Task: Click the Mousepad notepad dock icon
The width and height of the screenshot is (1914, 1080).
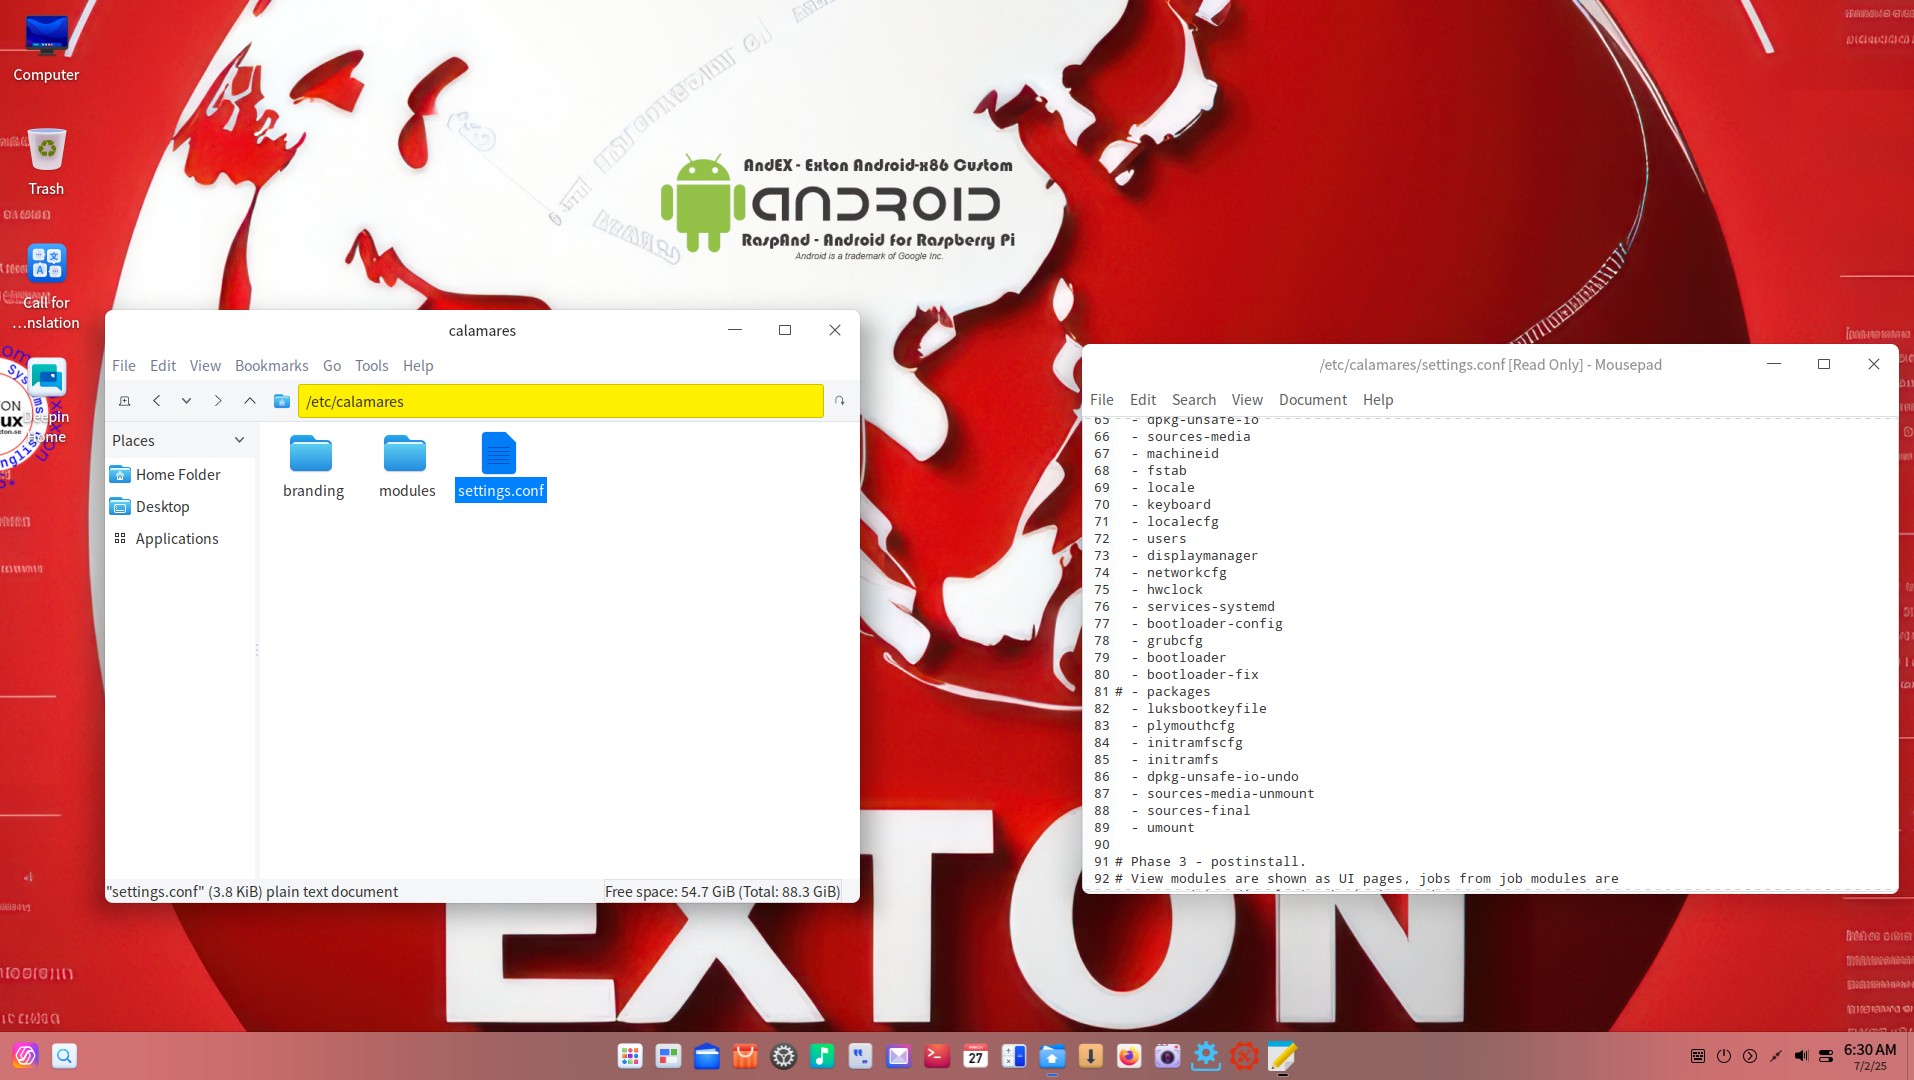Action: click(1282, 1056)
